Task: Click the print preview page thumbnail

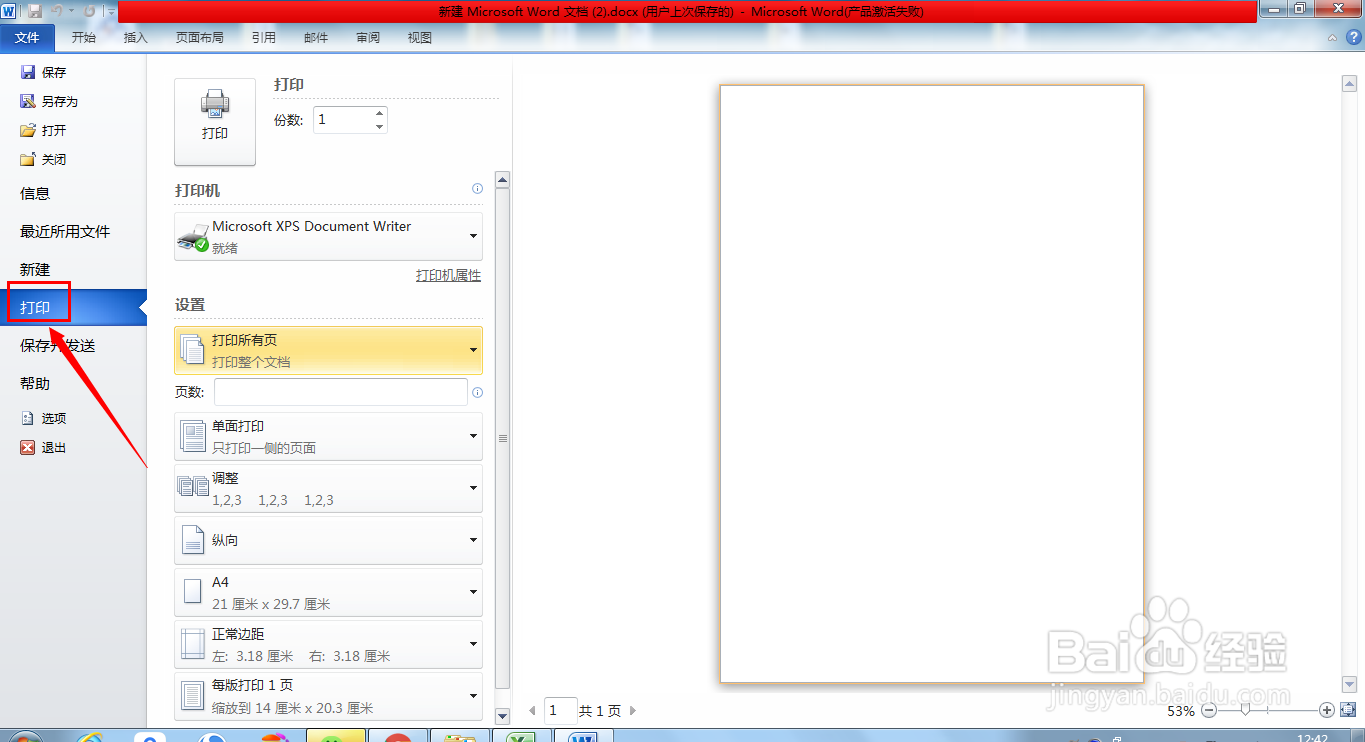Action: pyautogui.click(x=932, y=384)
